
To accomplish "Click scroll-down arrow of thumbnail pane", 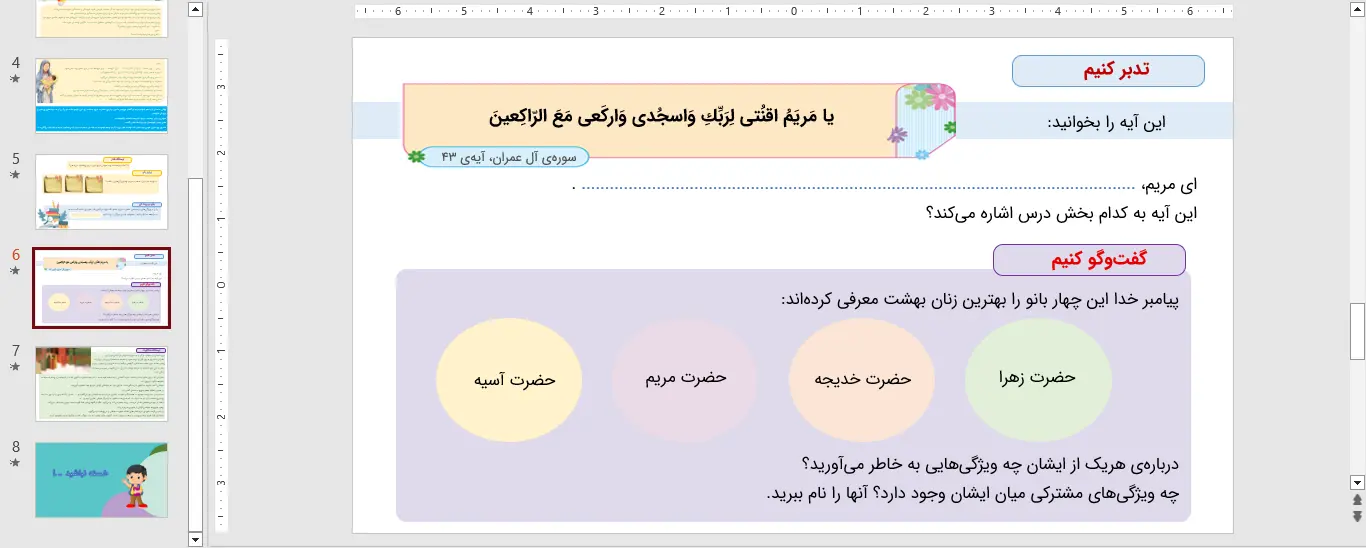I will click(x=195, y=539).
